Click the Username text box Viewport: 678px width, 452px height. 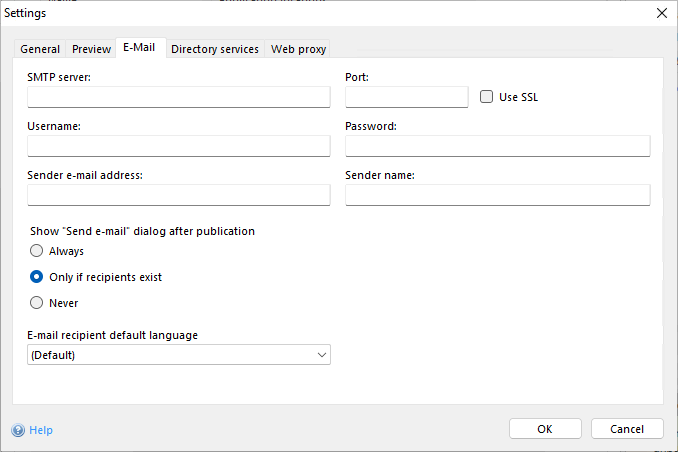[179, 146]
